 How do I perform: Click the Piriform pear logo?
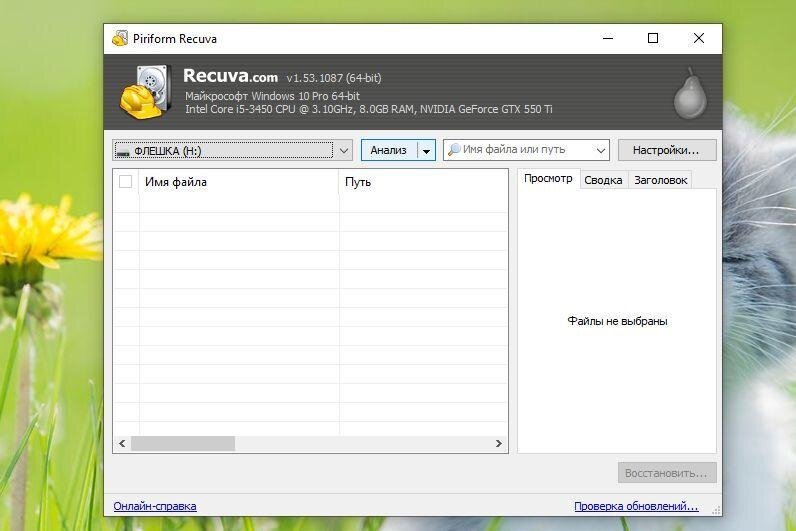[x=690, y=93]
